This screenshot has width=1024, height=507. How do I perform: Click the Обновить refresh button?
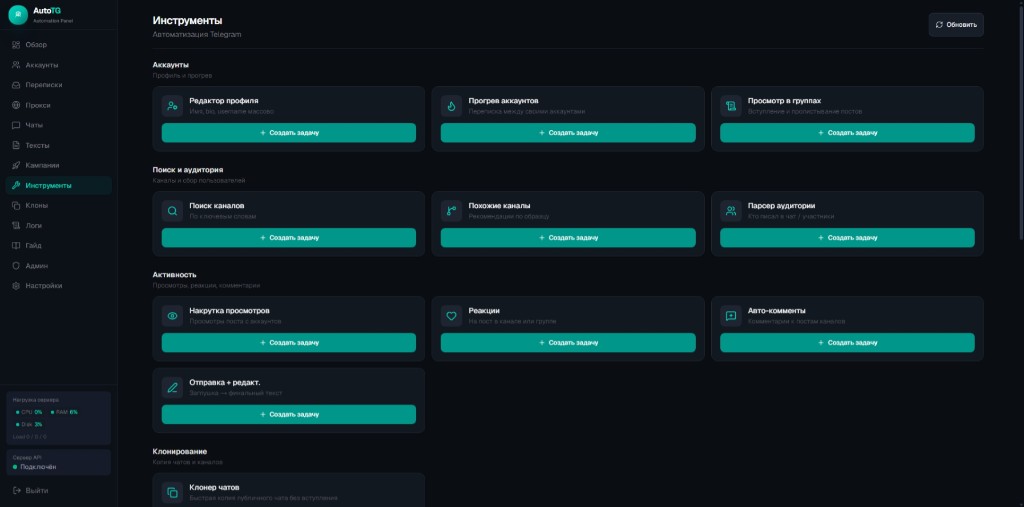[956, 25]
